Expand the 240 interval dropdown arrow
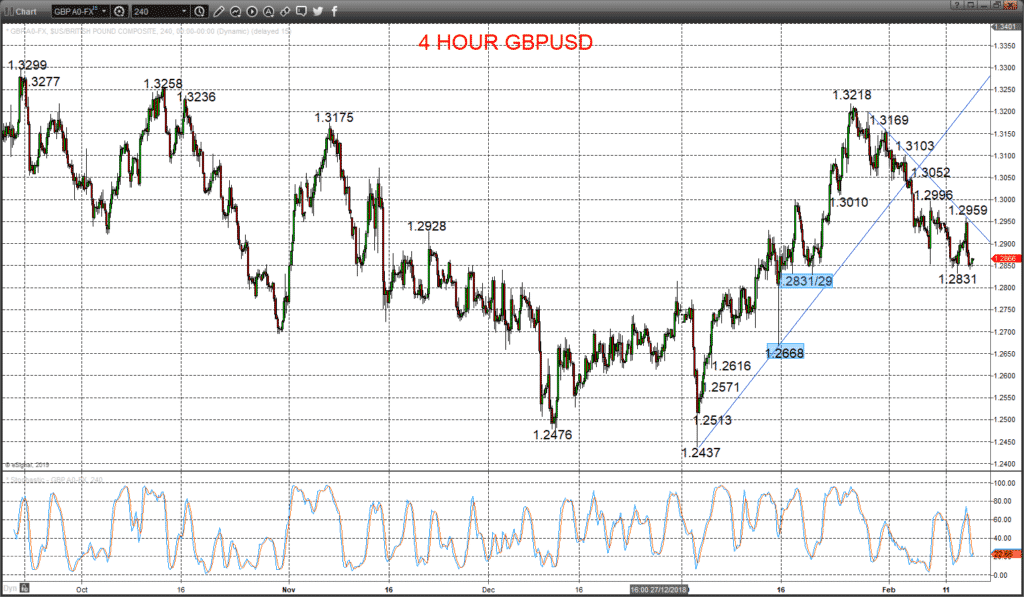Screen dimensions: 1024x597 click(184, 11)
